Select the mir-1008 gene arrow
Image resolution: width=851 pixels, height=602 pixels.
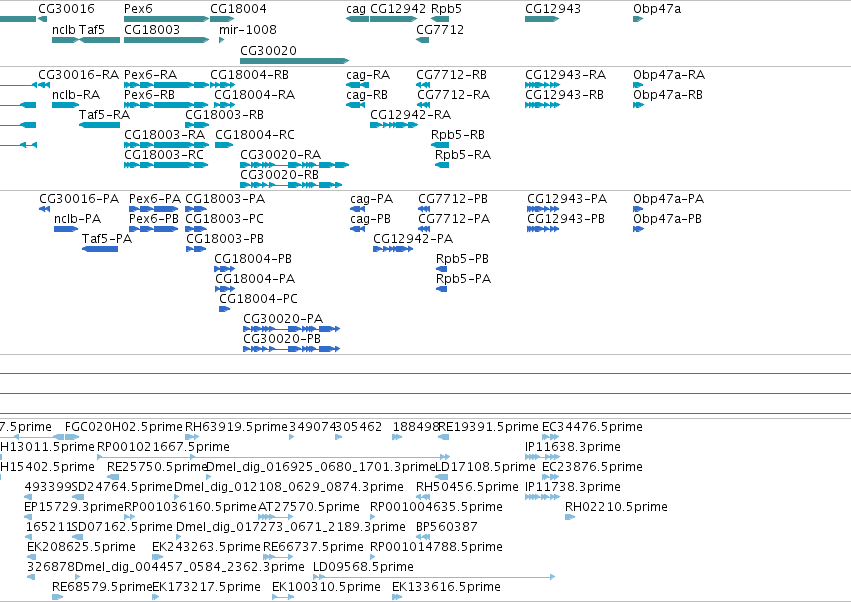pyautogui.click(x=221, y=40)
